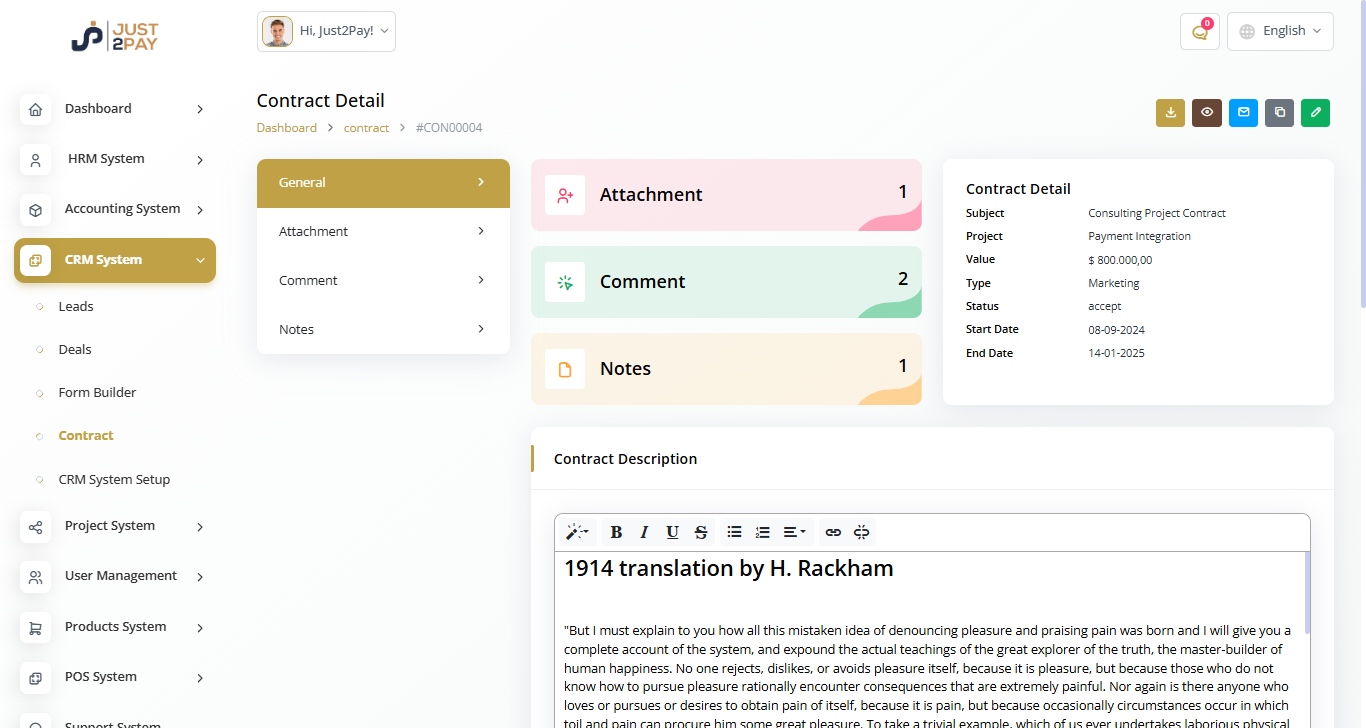
Task: Click the green pencil edit button
Action: 1316,113
